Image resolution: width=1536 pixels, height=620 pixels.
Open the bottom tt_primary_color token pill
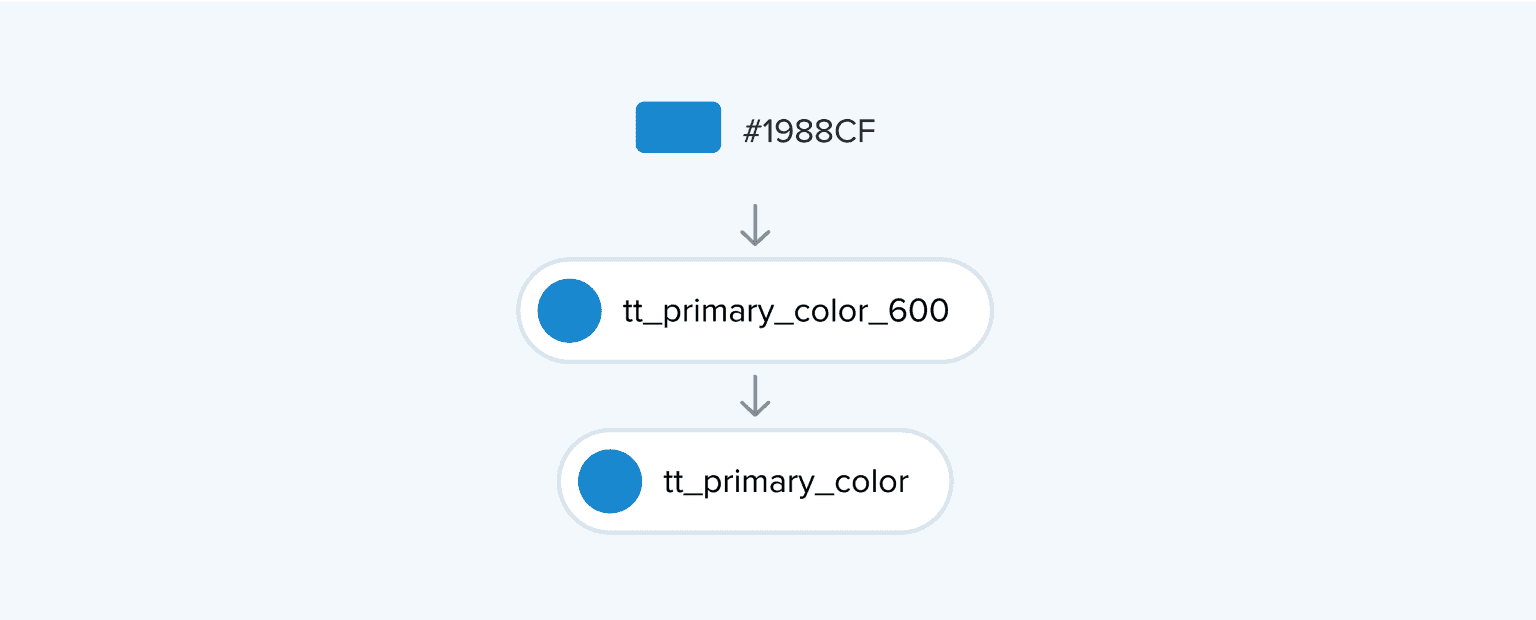(x=755, y=481)
